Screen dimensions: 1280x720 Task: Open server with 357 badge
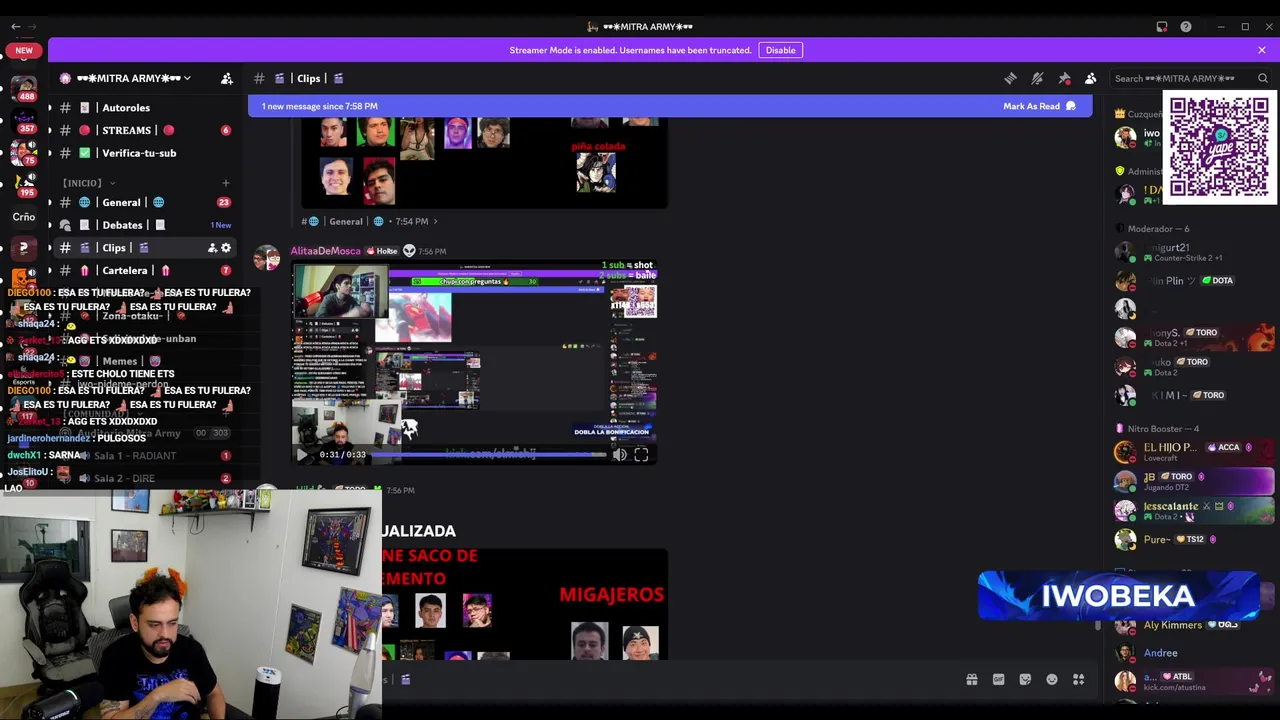pos(24,121)
